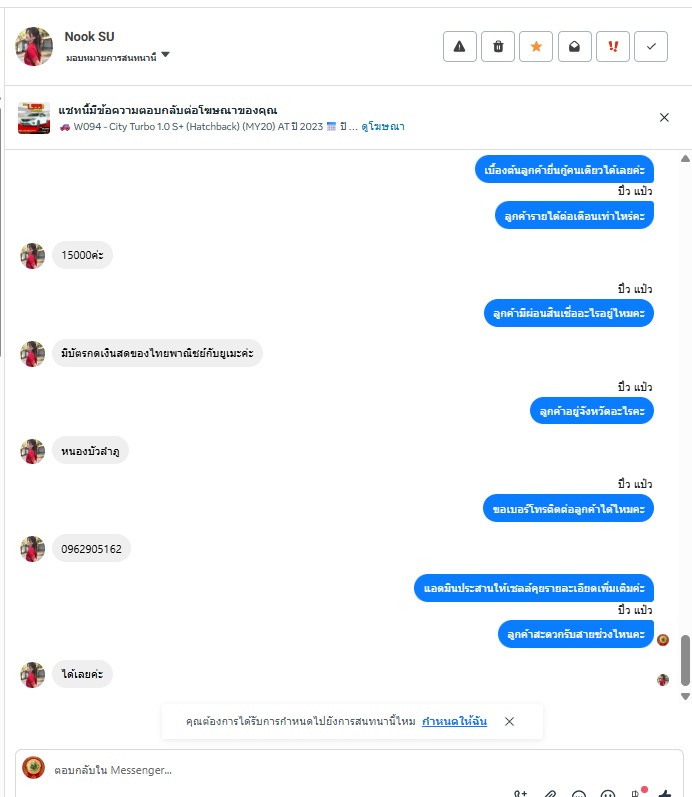Screen dimensions: 692x797
Task: Mark conversation done with checkmark button
Action: pos(651,46)
